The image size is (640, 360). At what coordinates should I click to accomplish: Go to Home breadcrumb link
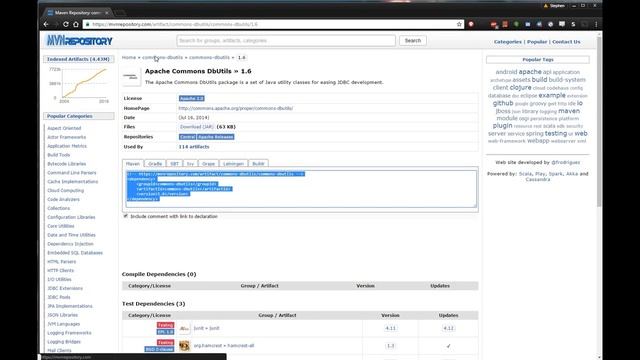(129, 58)
